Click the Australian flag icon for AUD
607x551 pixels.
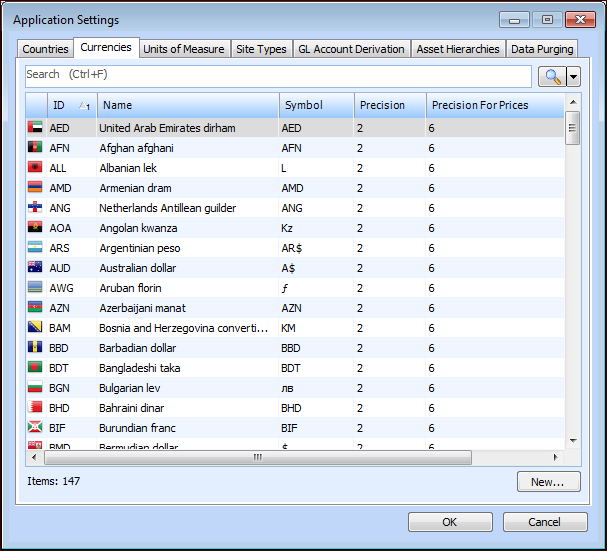pos(35,268)
